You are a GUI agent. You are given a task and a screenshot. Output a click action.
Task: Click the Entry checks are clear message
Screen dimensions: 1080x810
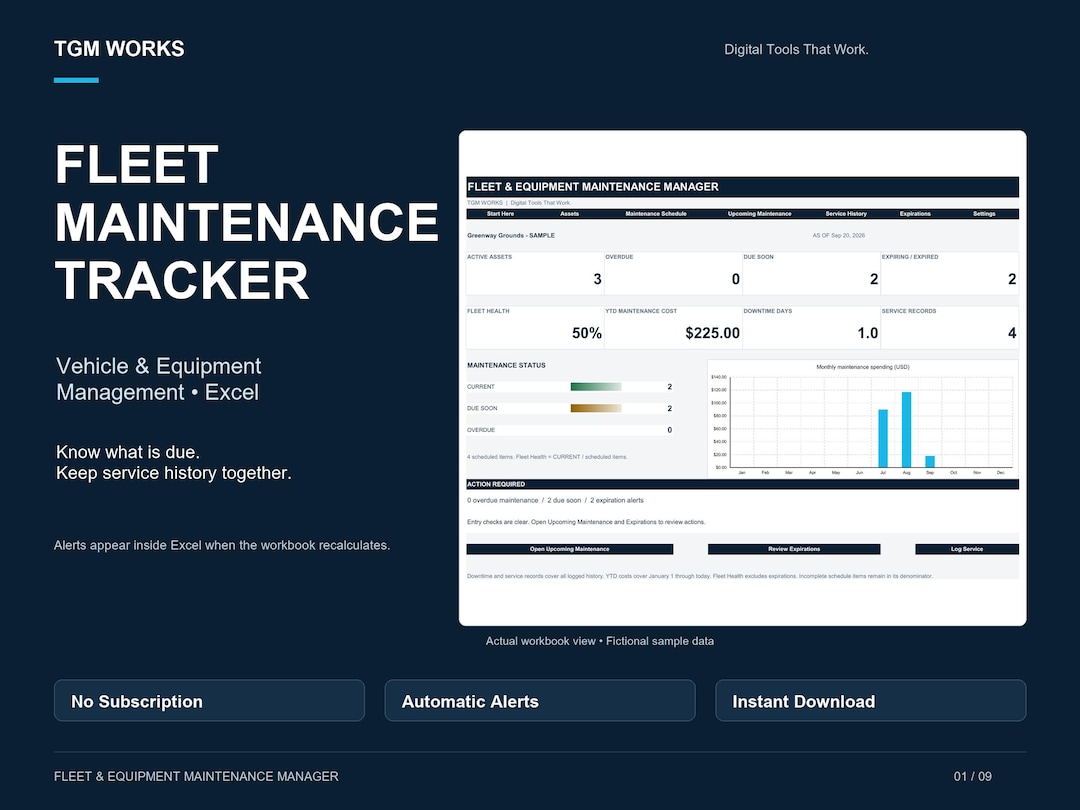(x=586, y=522)
